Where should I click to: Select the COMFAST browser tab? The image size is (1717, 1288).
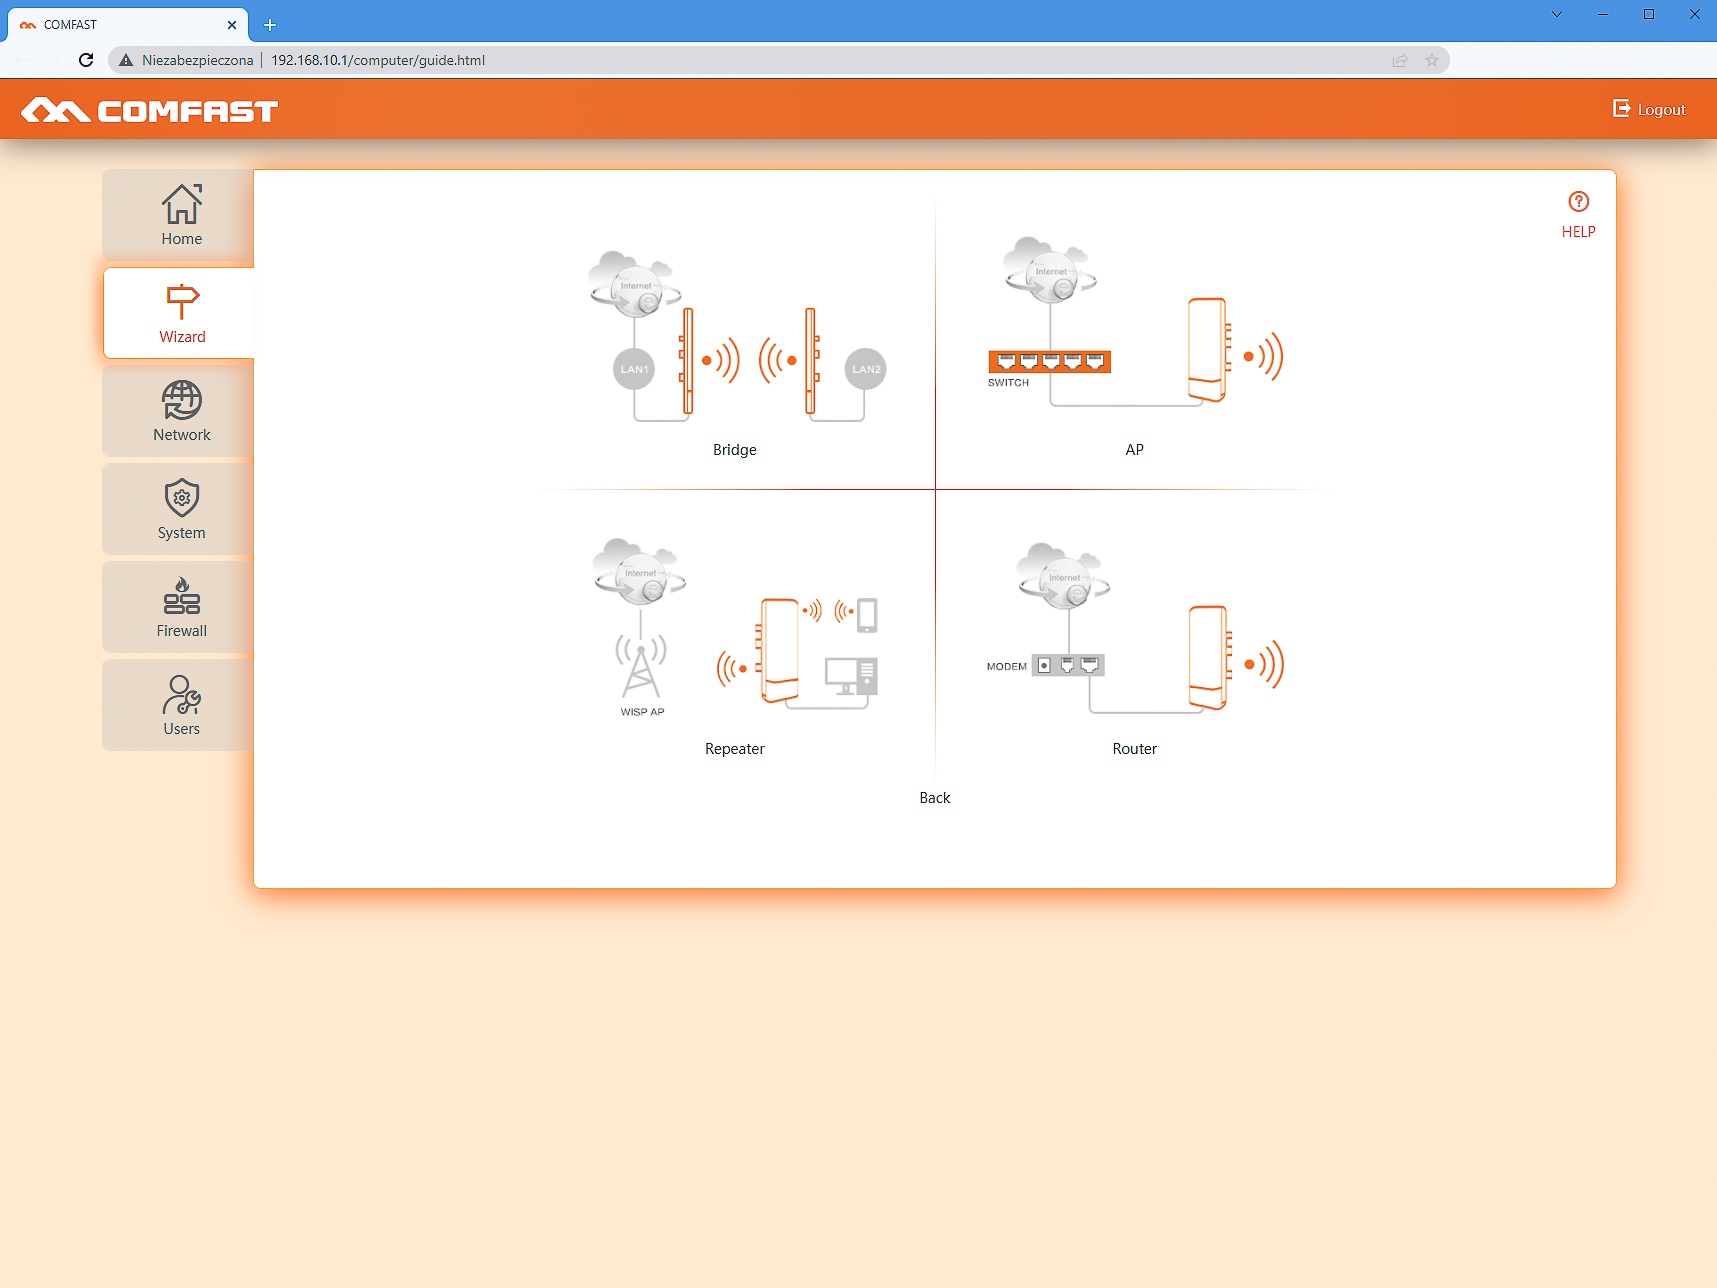pos(128,25)
